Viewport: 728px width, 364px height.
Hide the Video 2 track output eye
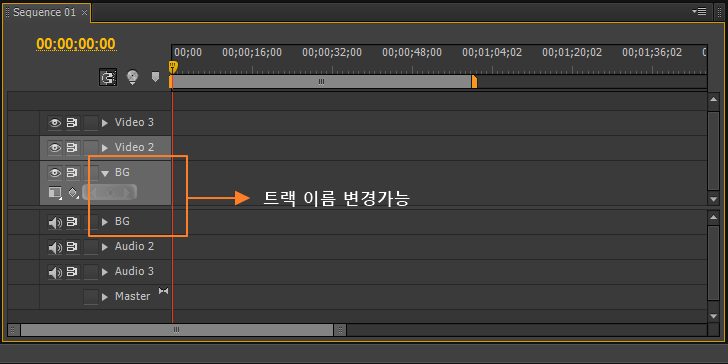(55, 148)
